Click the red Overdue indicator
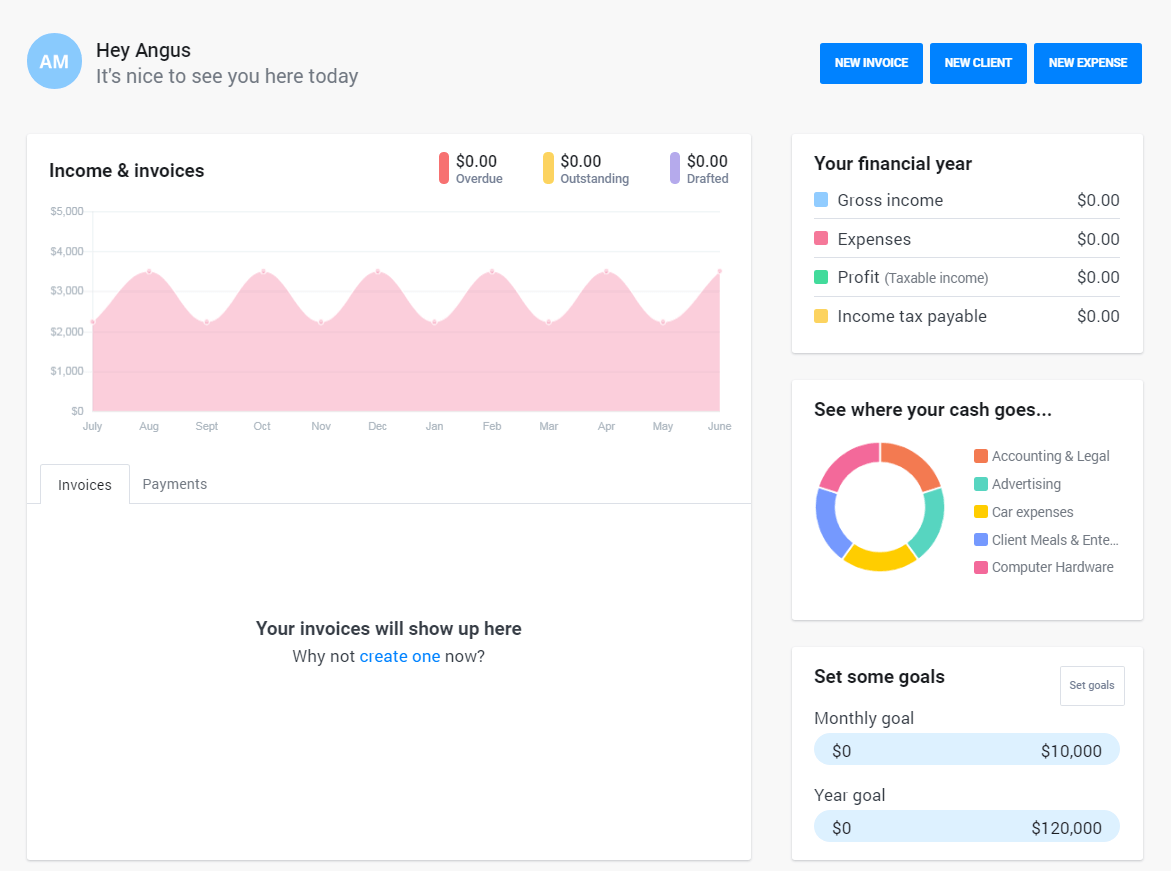Viewport: 1171px width, 871px height. click(443, 169)
